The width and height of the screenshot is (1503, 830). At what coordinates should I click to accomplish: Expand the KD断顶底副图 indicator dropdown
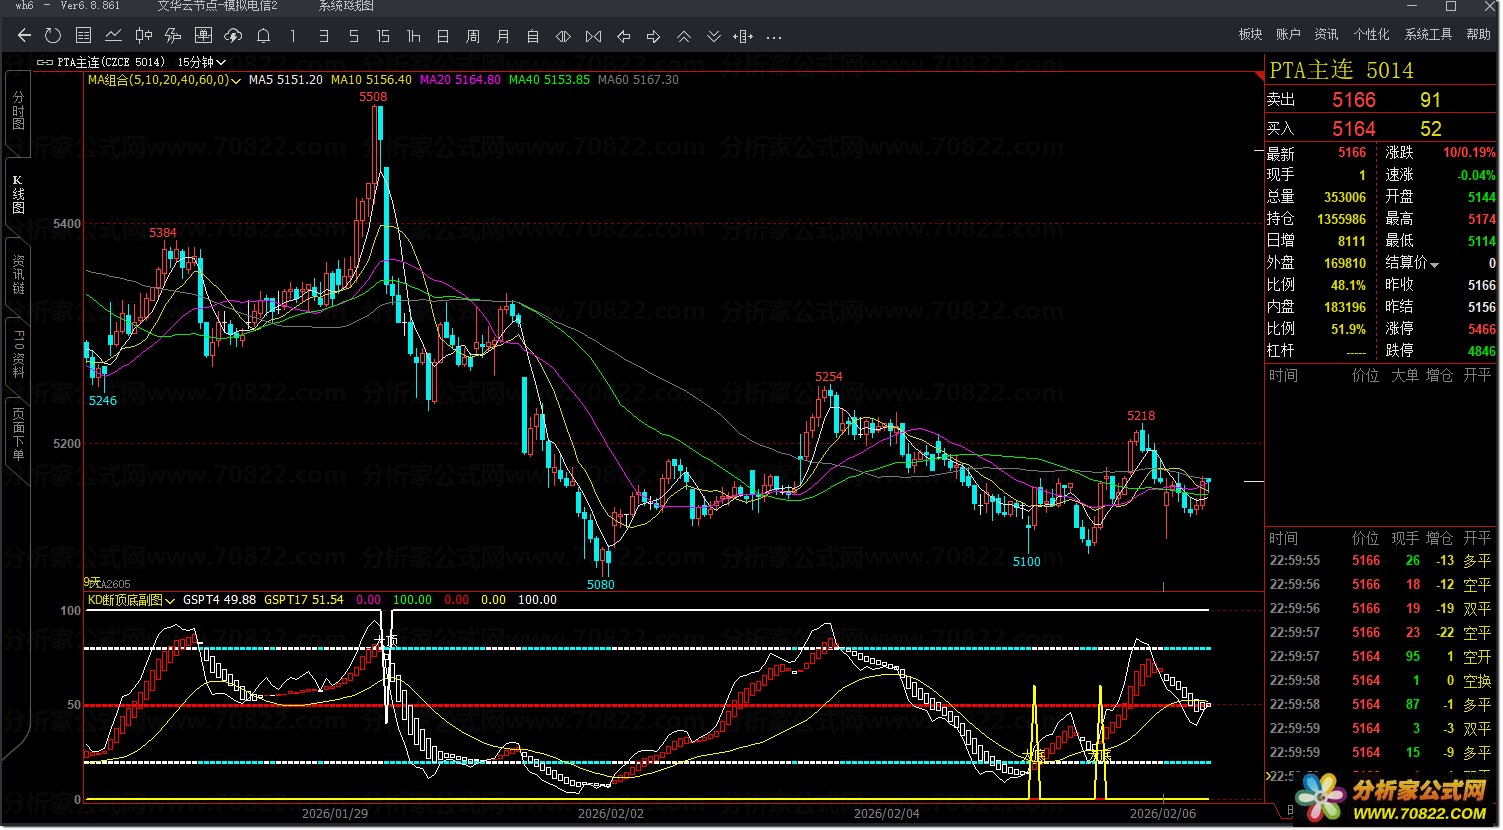pyautogui.click(x=171, y=601)
